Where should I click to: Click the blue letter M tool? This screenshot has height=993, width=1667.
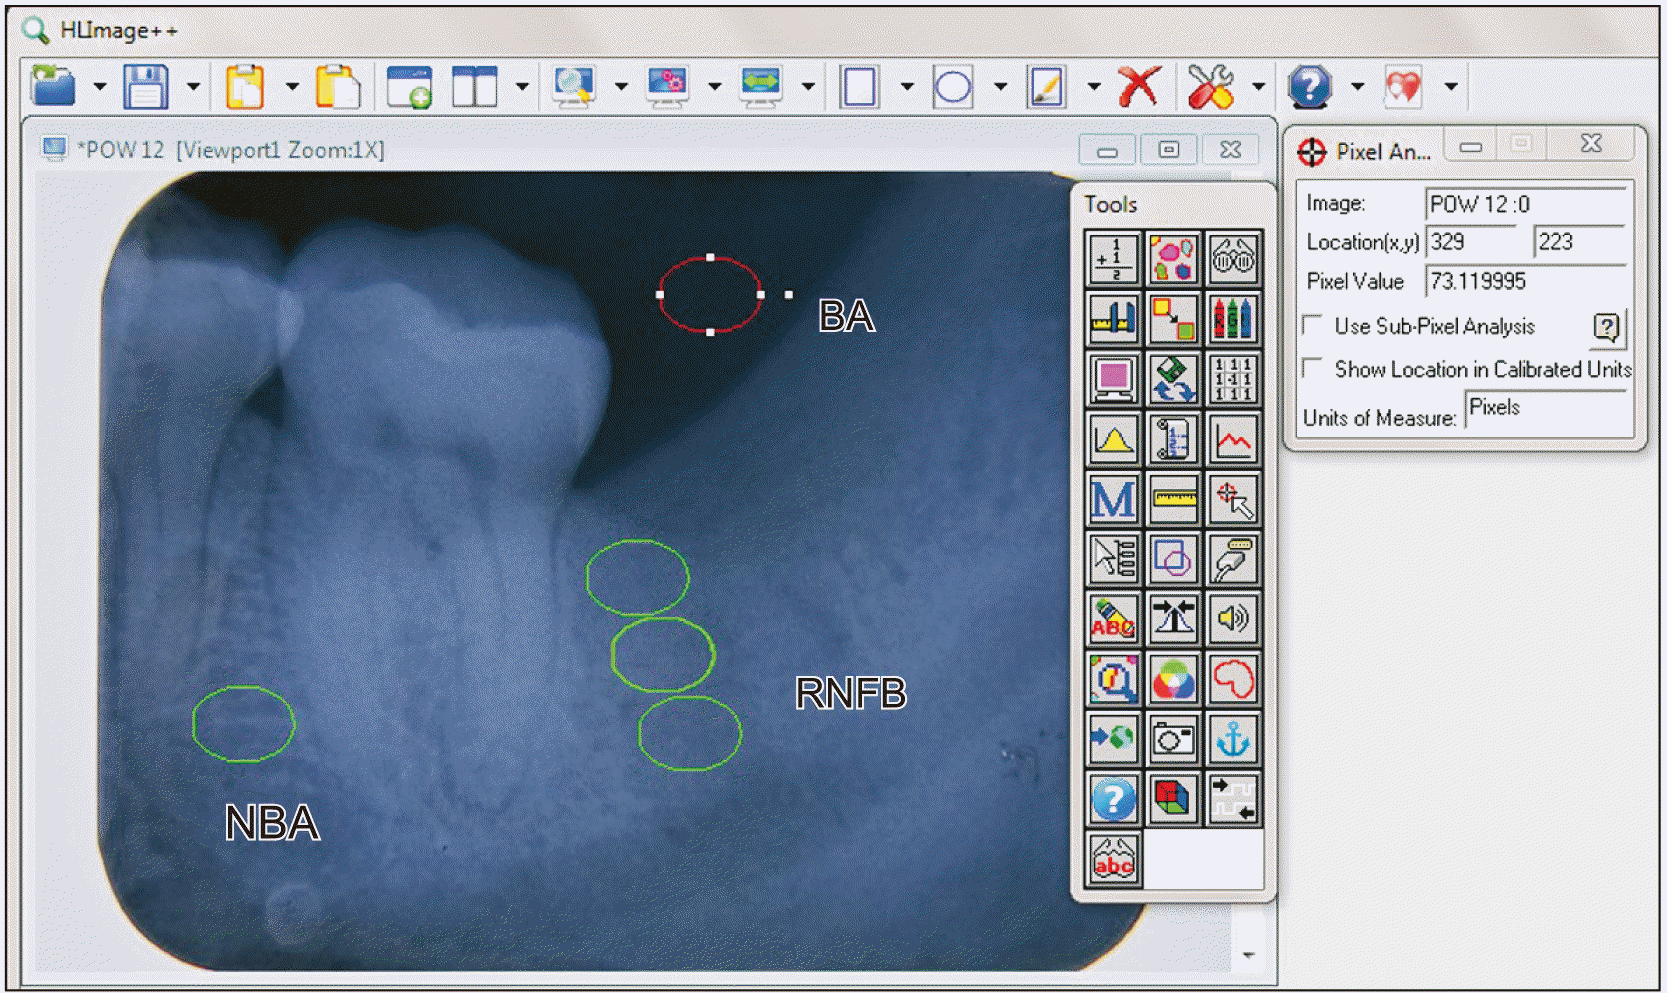pos(1113,499)
